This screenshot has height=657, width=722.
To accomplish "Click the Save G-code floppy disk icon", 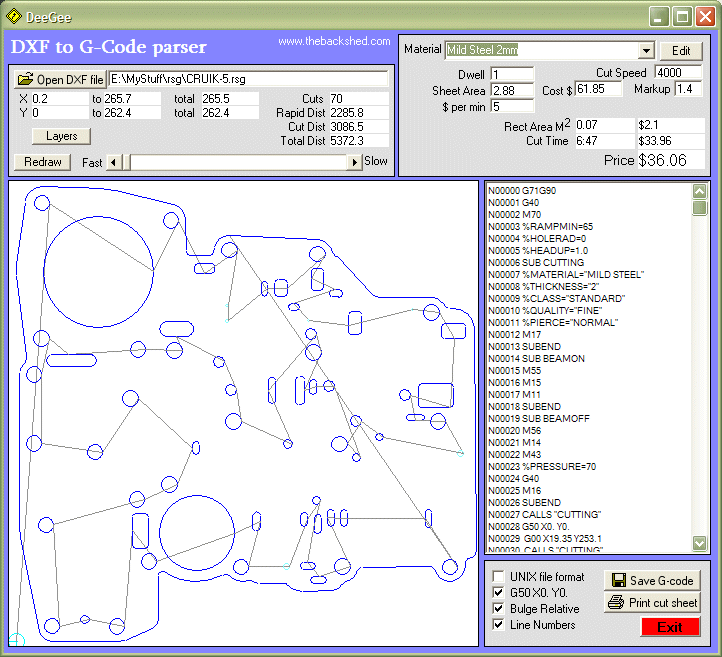I will coord(618,581).
